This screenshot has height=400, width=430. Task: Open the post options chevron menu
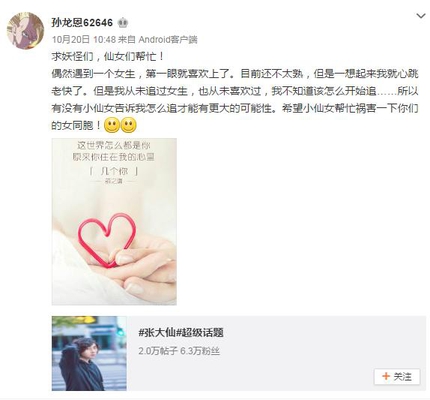coord(421,16)
